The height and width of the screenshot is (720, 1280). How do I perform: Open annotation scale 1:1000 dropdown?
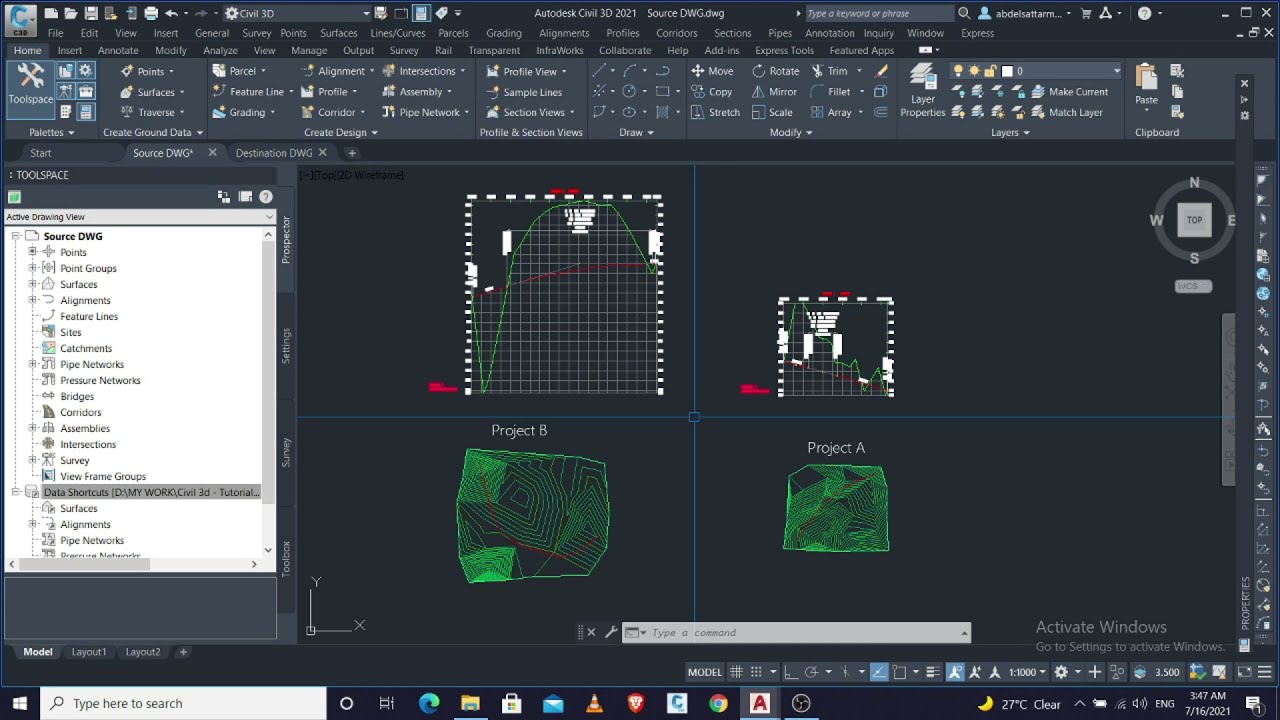(x=1027, y=672)
